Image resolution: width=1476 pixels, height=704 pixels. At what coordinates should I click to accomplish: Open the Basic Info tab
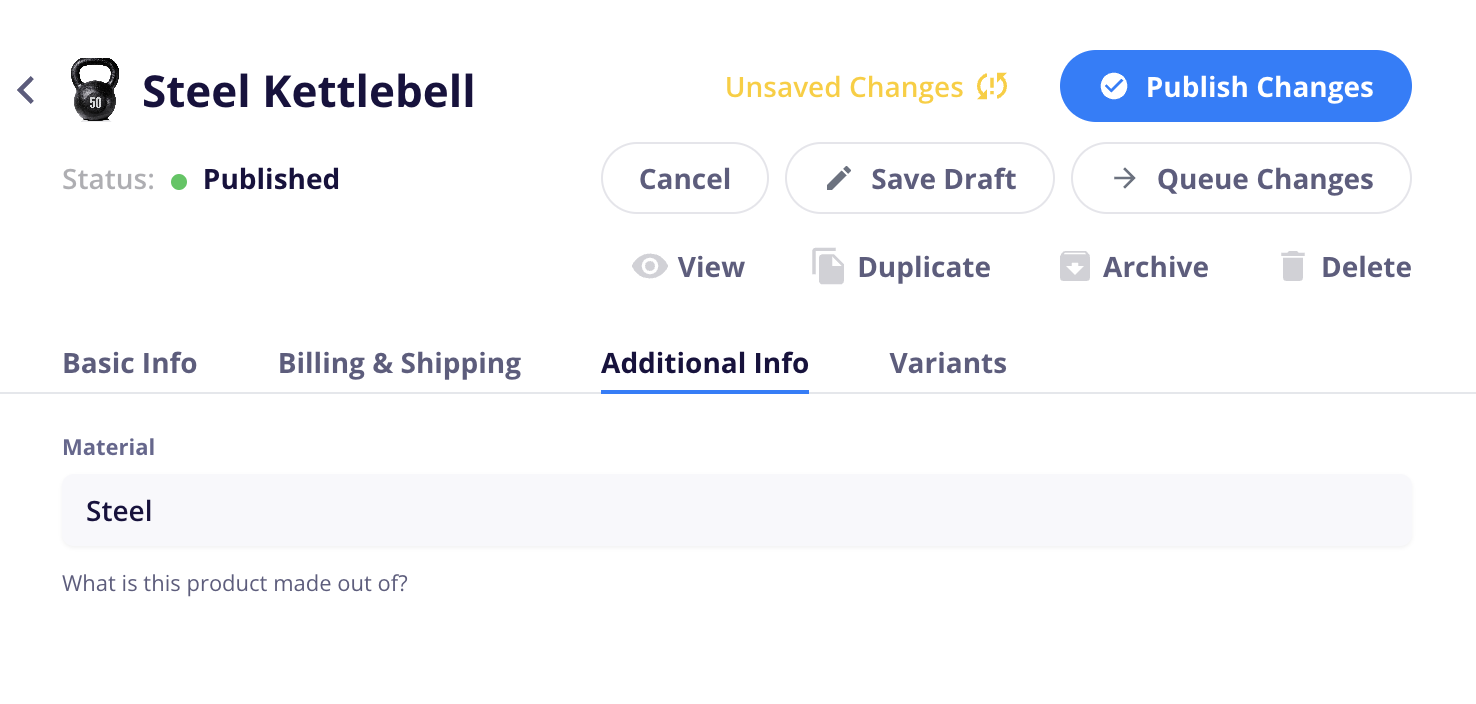(x=130, y=363)
